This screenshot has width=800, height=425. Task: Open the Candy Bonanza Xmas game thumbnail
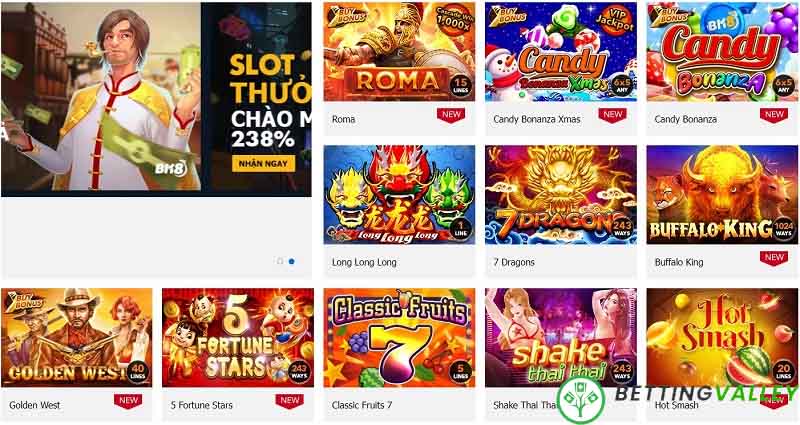561,52
